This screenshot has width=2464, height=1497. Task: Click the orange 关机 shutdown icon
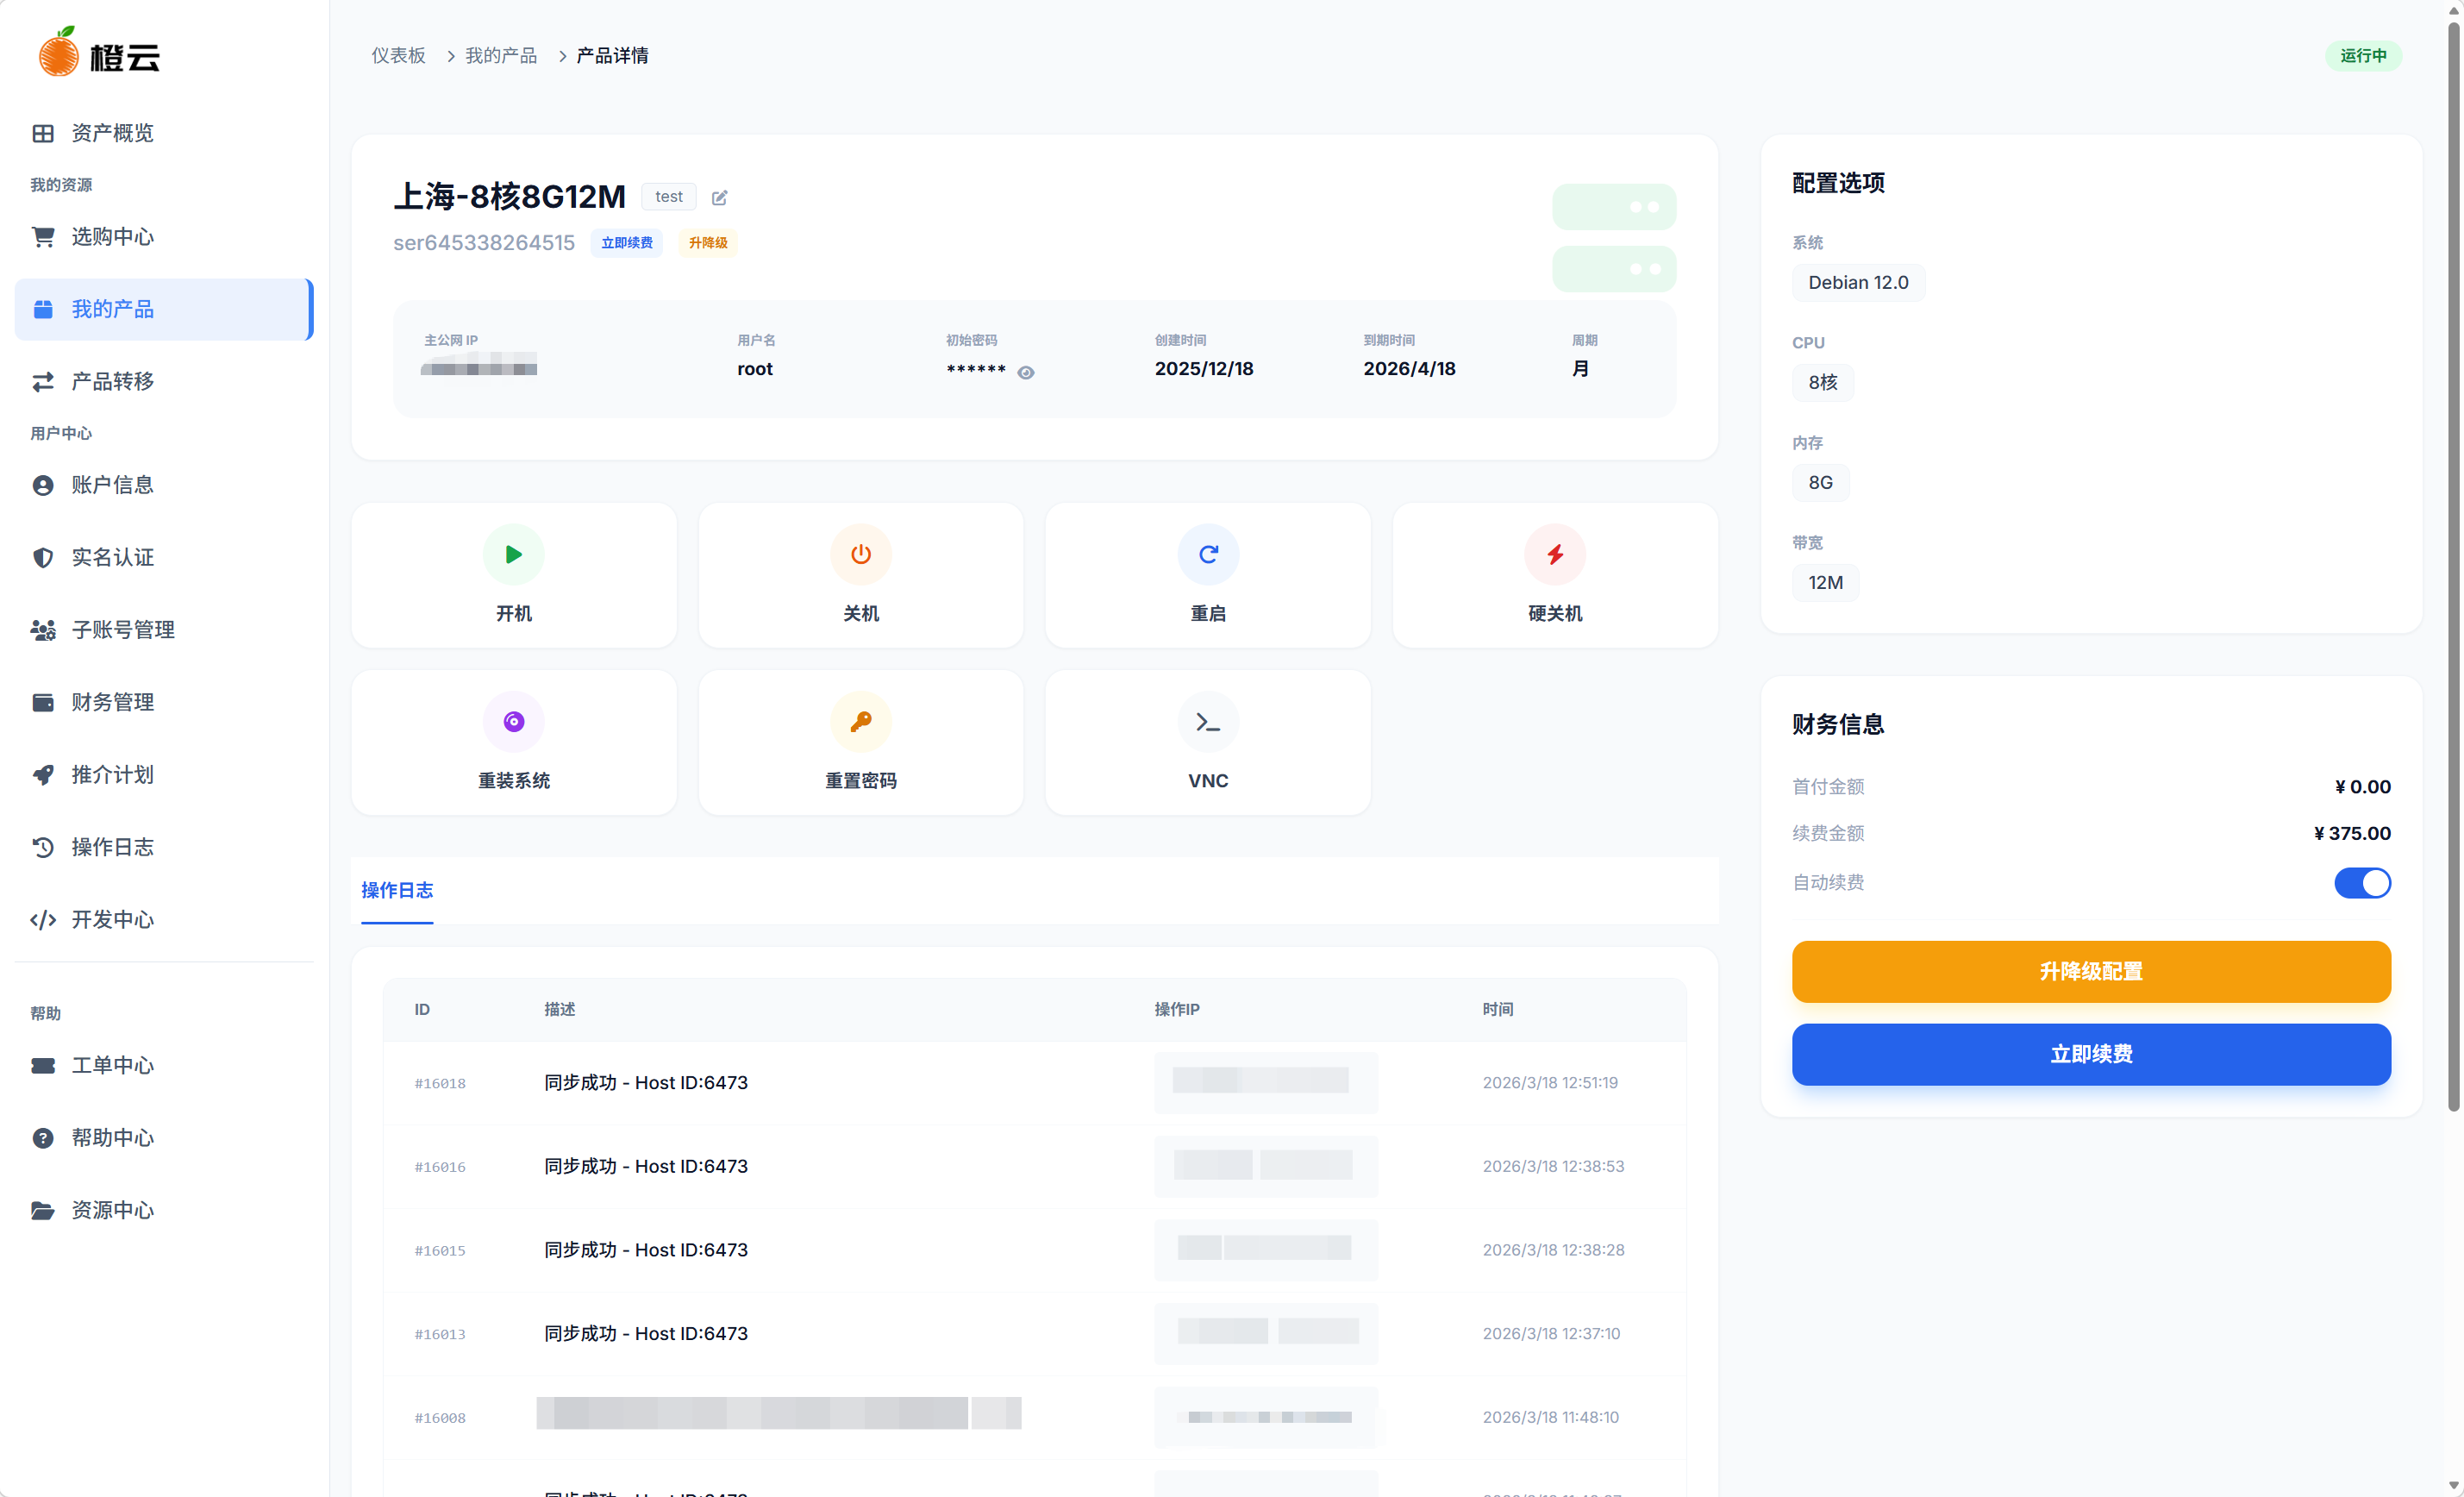point(860,554)
